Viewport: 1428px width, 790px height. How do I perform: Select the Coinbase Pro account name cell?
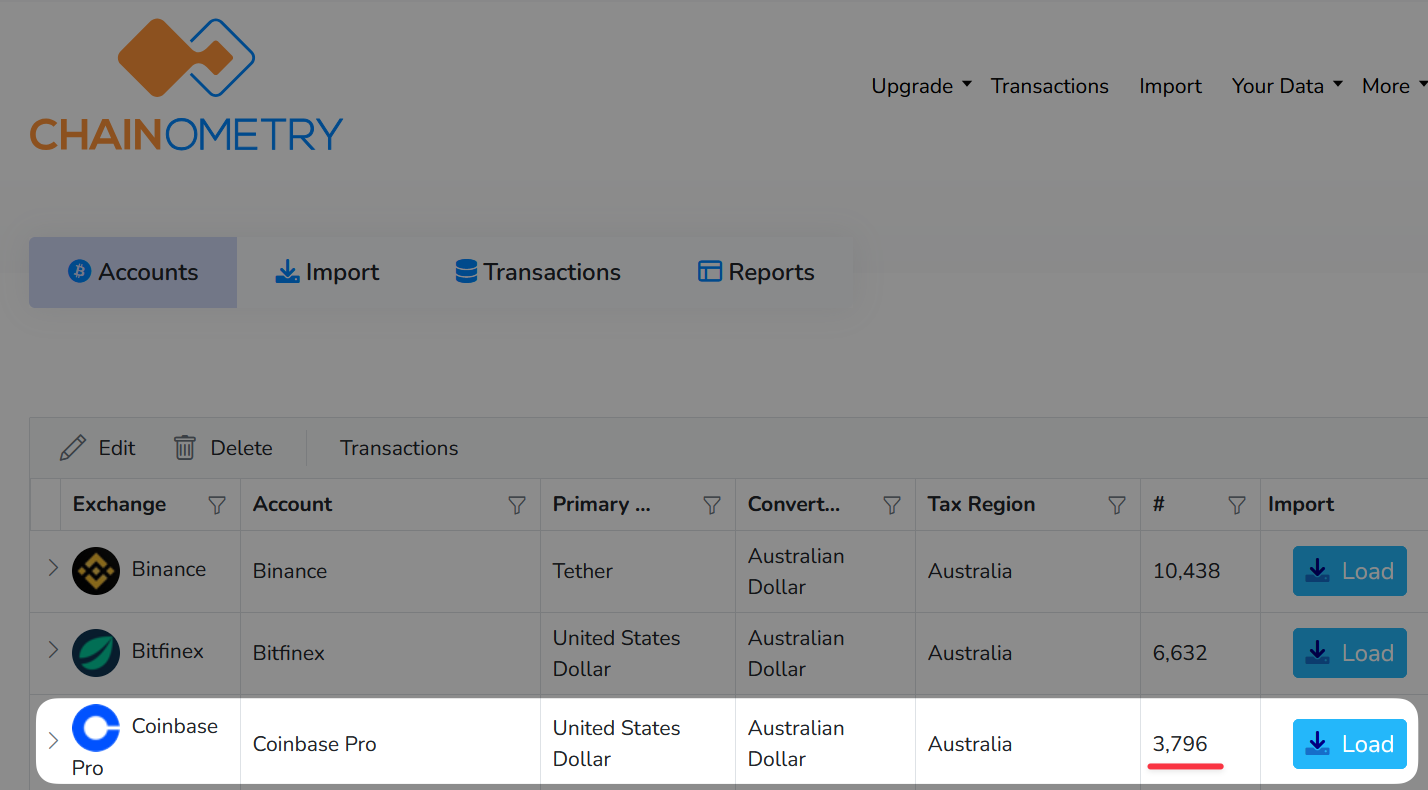[390, 744]
